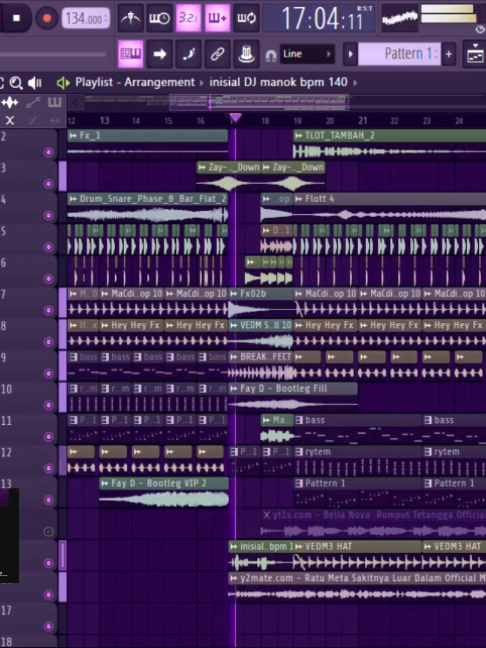486x648 pixels.
Task: Toggle wait for input before recording
Action: (159, 18)
